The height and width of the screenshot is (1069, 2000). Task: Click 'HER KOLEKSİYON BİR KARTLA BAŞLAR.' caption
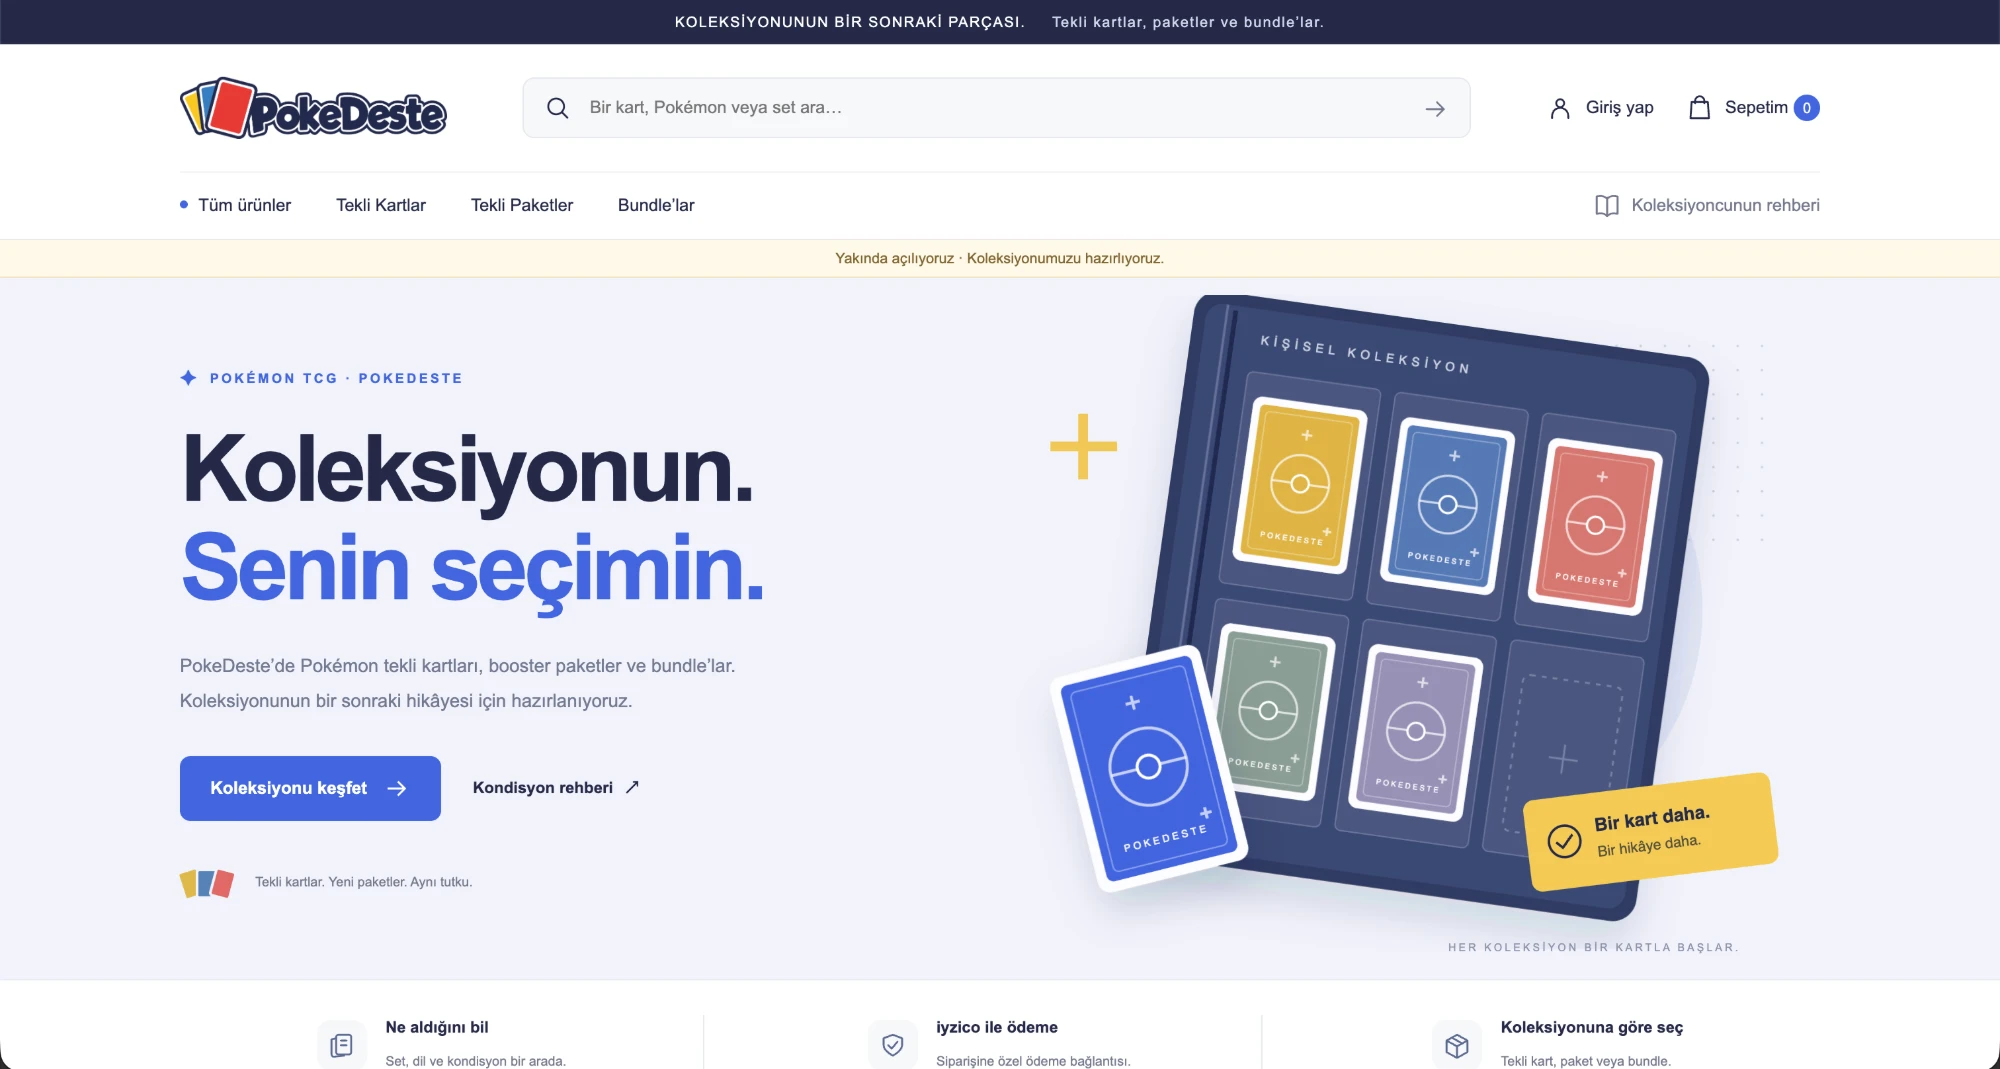1593,947
